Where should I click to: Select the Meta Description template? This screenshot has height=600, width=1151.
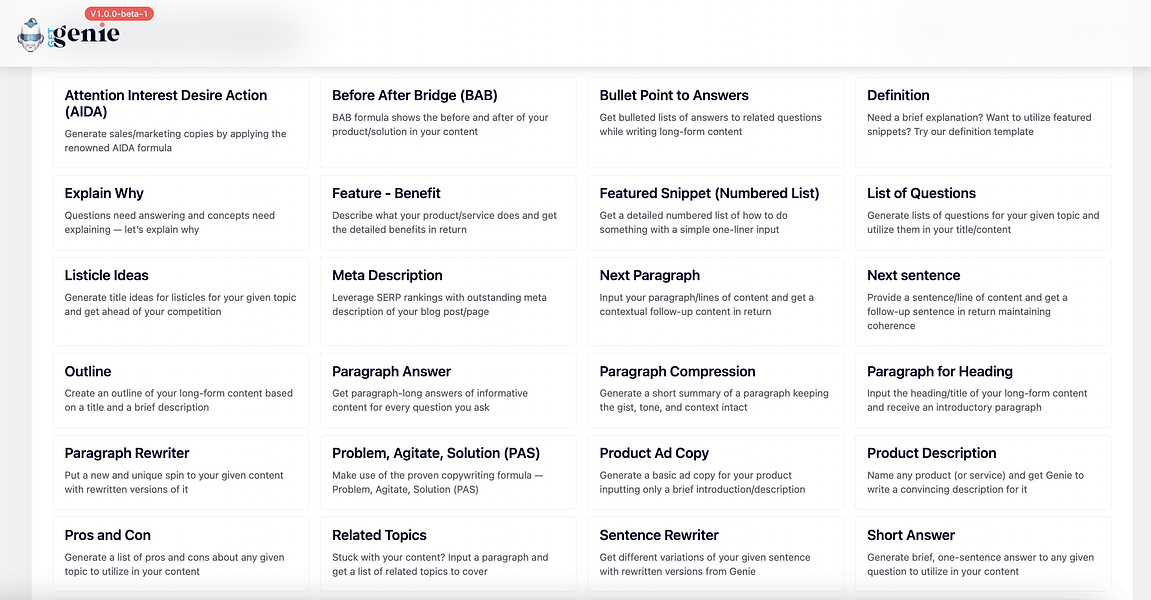pos(448,301)
